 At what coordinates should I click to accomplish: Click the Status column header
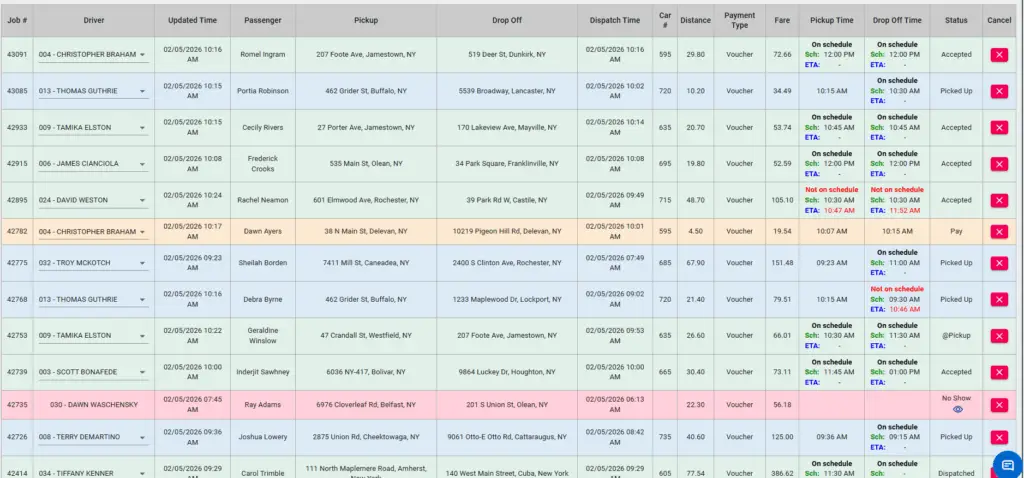[956, 19]
